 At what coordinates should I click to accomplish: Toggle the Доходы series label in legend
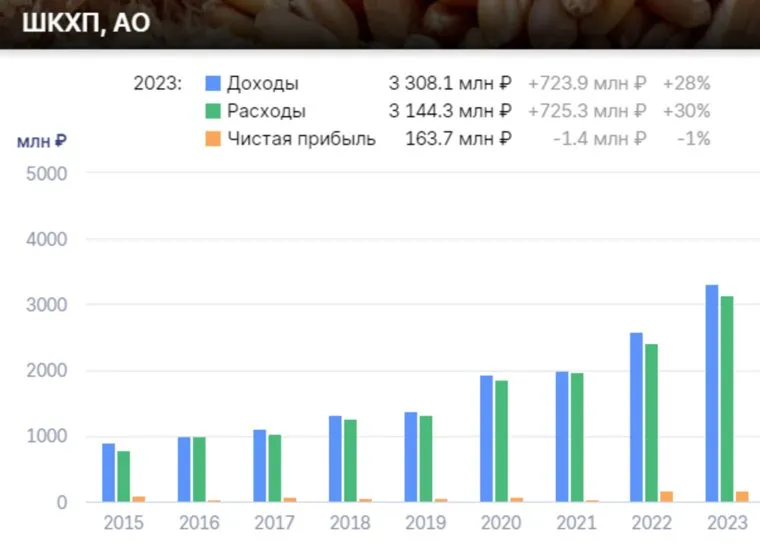click(x=262, y=84)
